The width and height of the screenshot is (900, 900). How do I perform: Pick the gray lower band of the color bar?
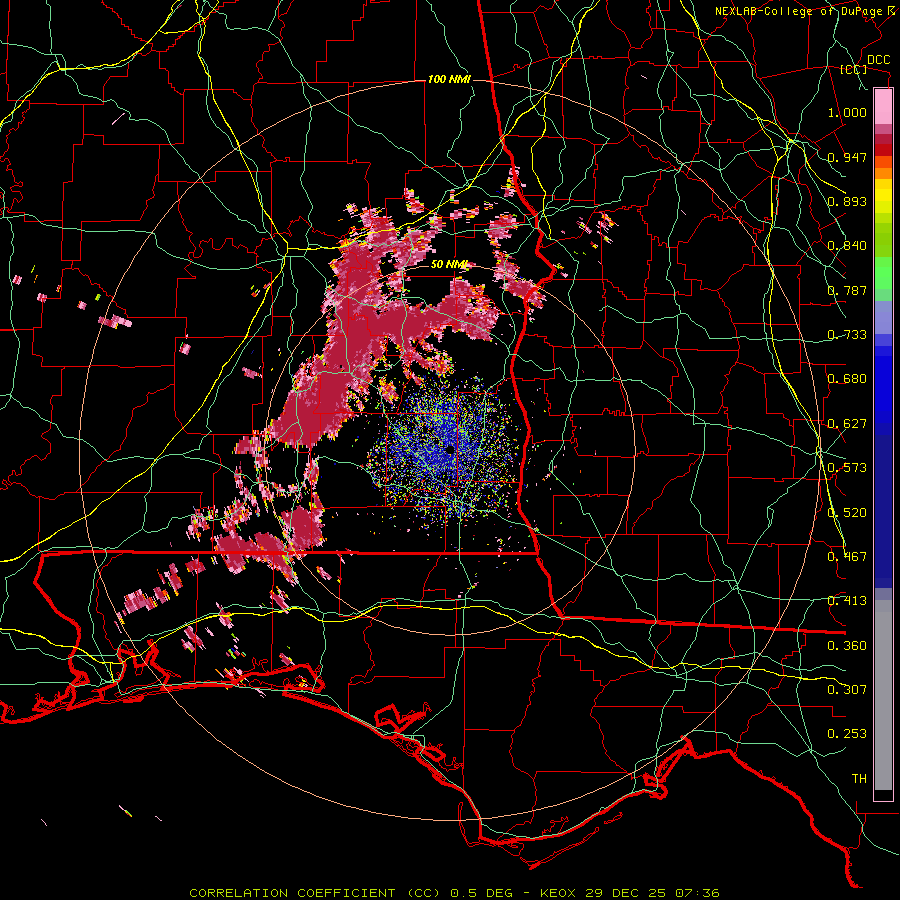tap(883, 695)
